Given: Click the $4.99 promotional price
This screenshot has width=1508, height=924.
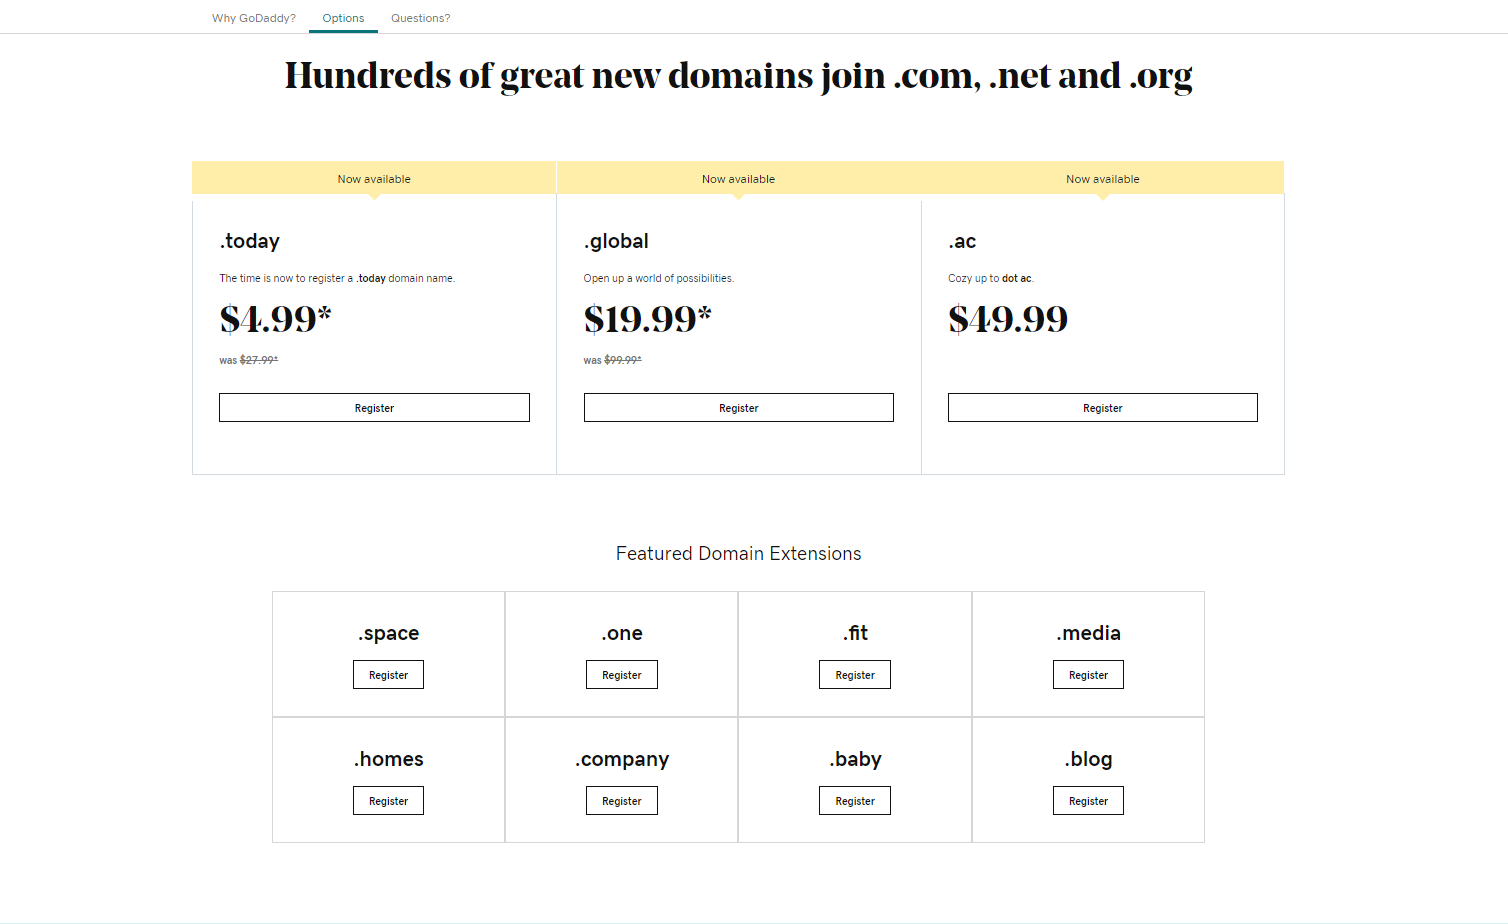Looking at the screenshot, I should pyautogui.click(x=274, y=318).
